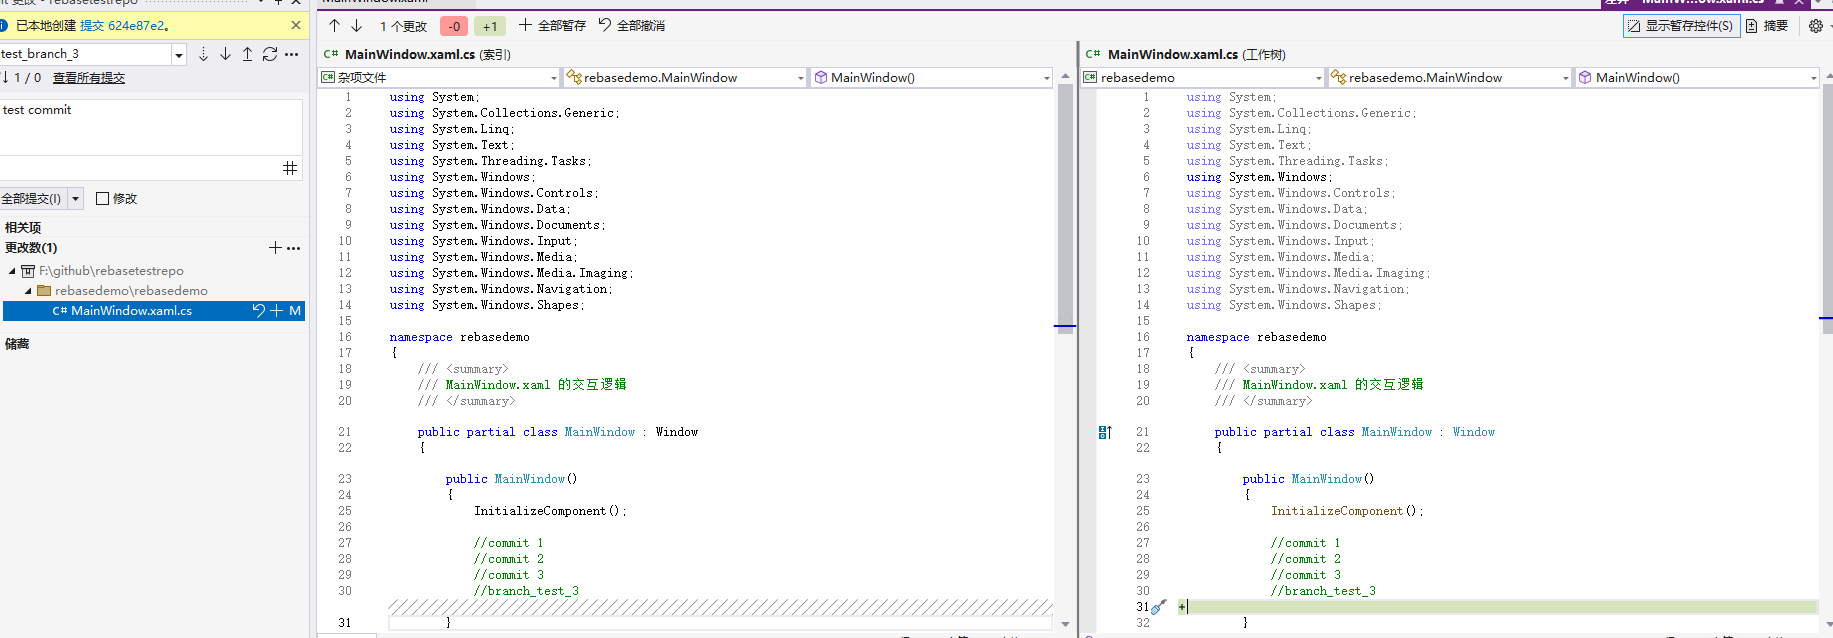This screenshot has height=638, width=1833.
Task: Open 摘要 summary view
Action: point(1767,25)
